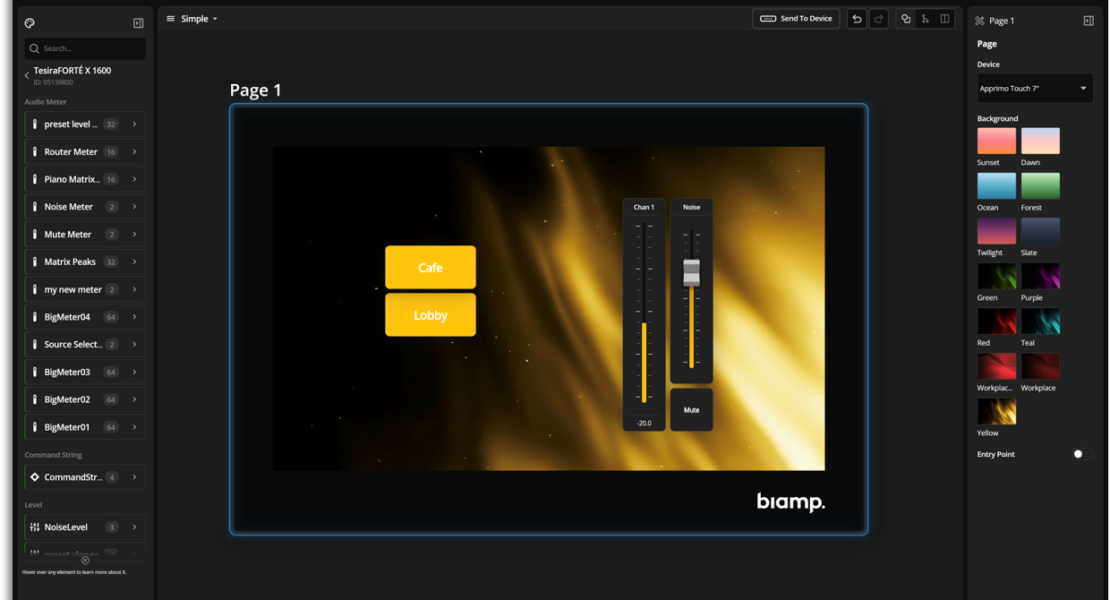The image size is (1110, 600).
Task: Choose the Teal background swatch
Action: tap(1040, 321)
